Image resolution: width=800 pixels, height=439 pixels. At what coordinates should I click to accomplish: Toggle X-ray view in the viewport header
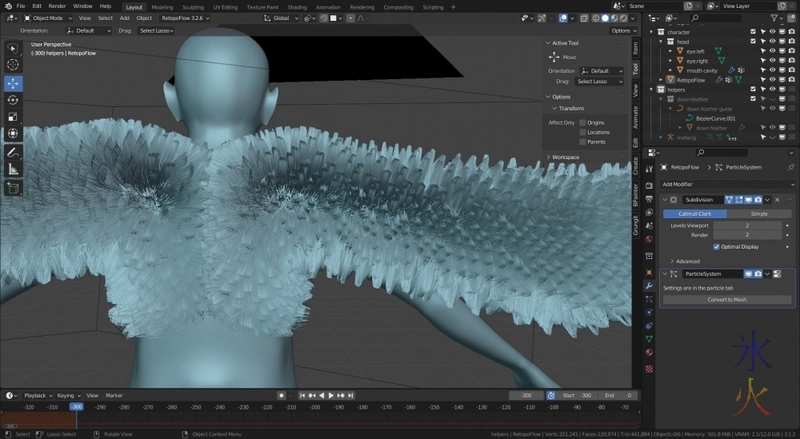[584, 18]
